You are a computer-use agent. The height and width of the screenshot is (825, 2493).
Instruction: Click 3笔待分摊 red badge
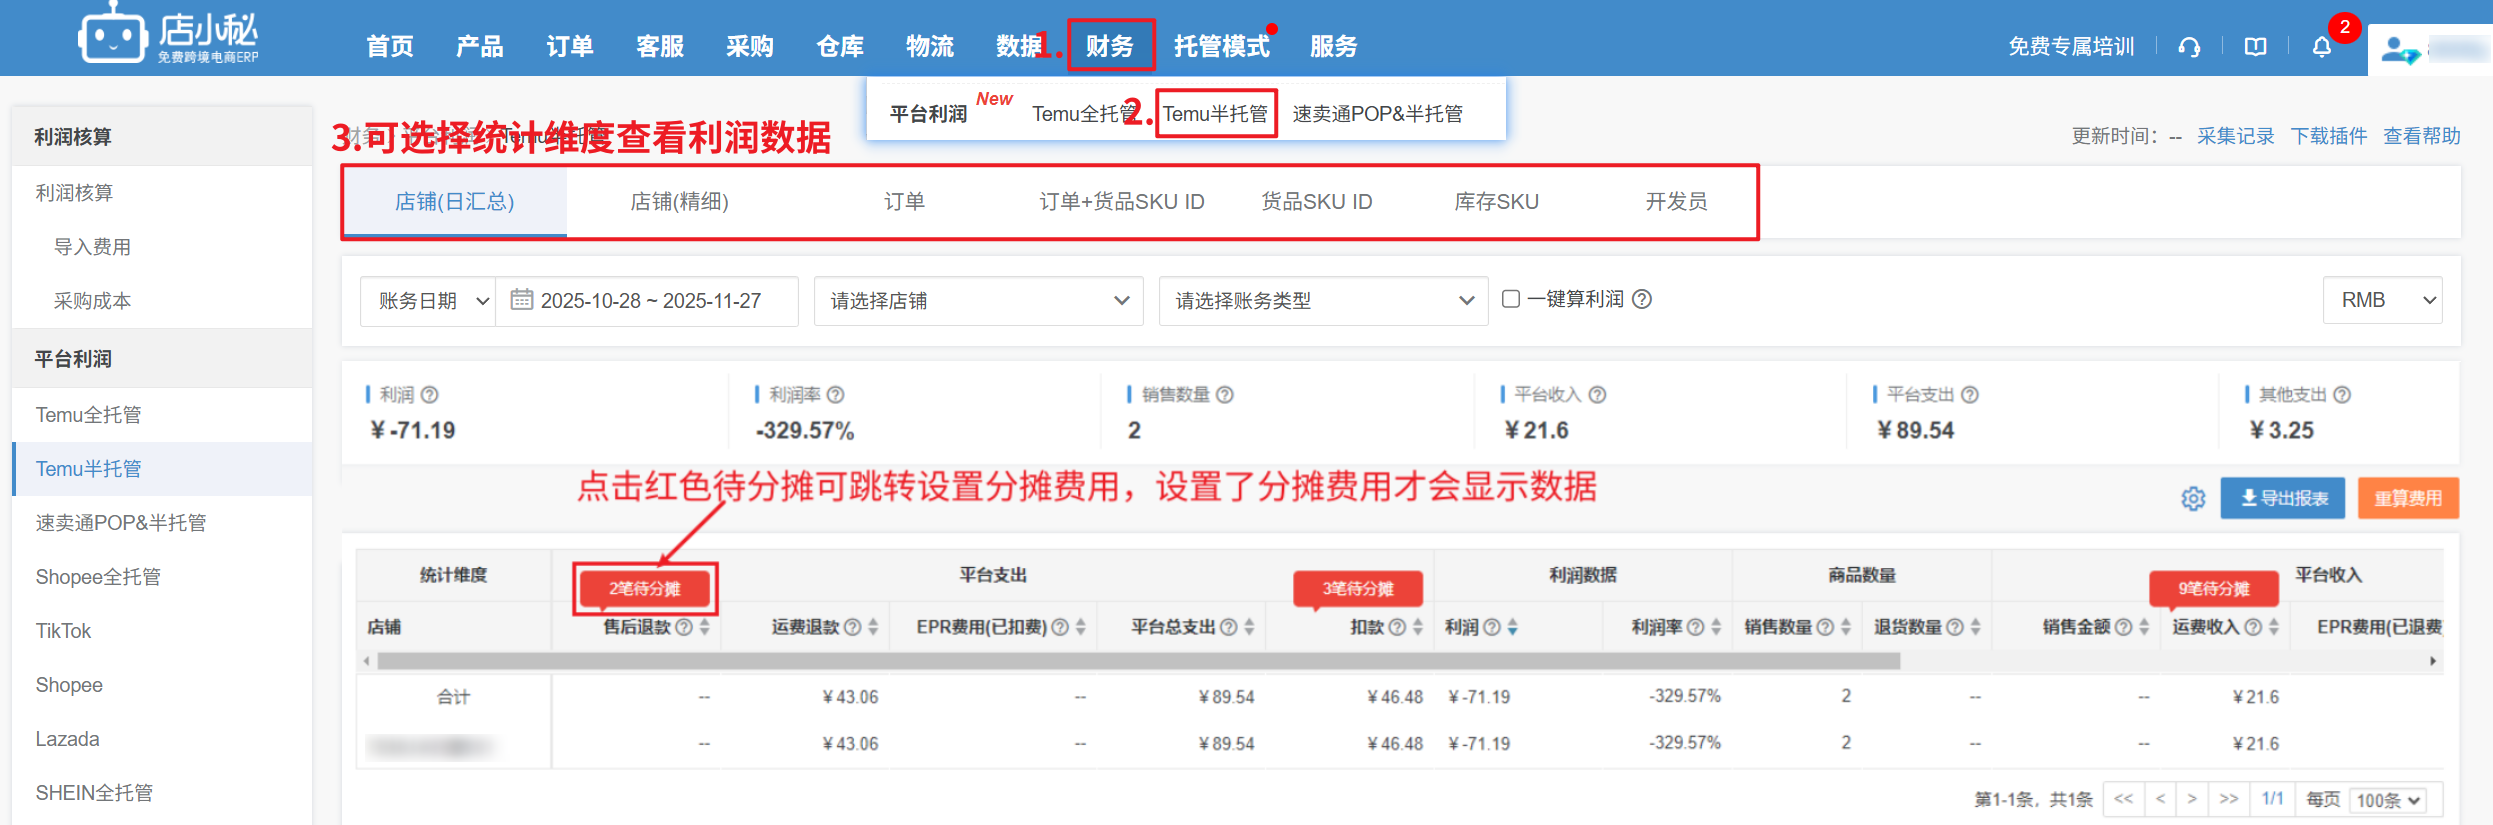(x=1358, y=588)
